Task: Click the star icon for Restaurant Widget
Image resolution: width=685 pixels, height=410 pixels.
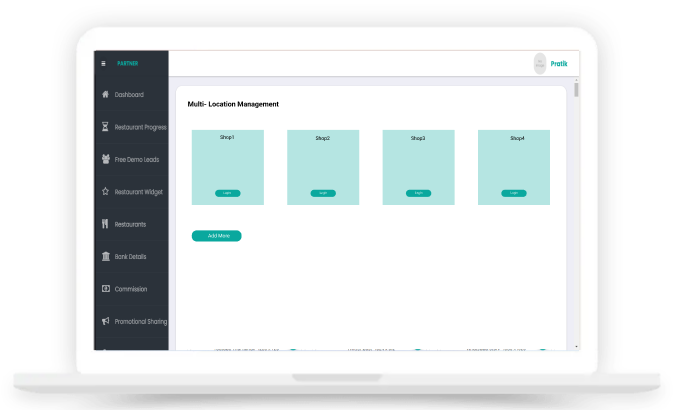Action: point(105,191)
